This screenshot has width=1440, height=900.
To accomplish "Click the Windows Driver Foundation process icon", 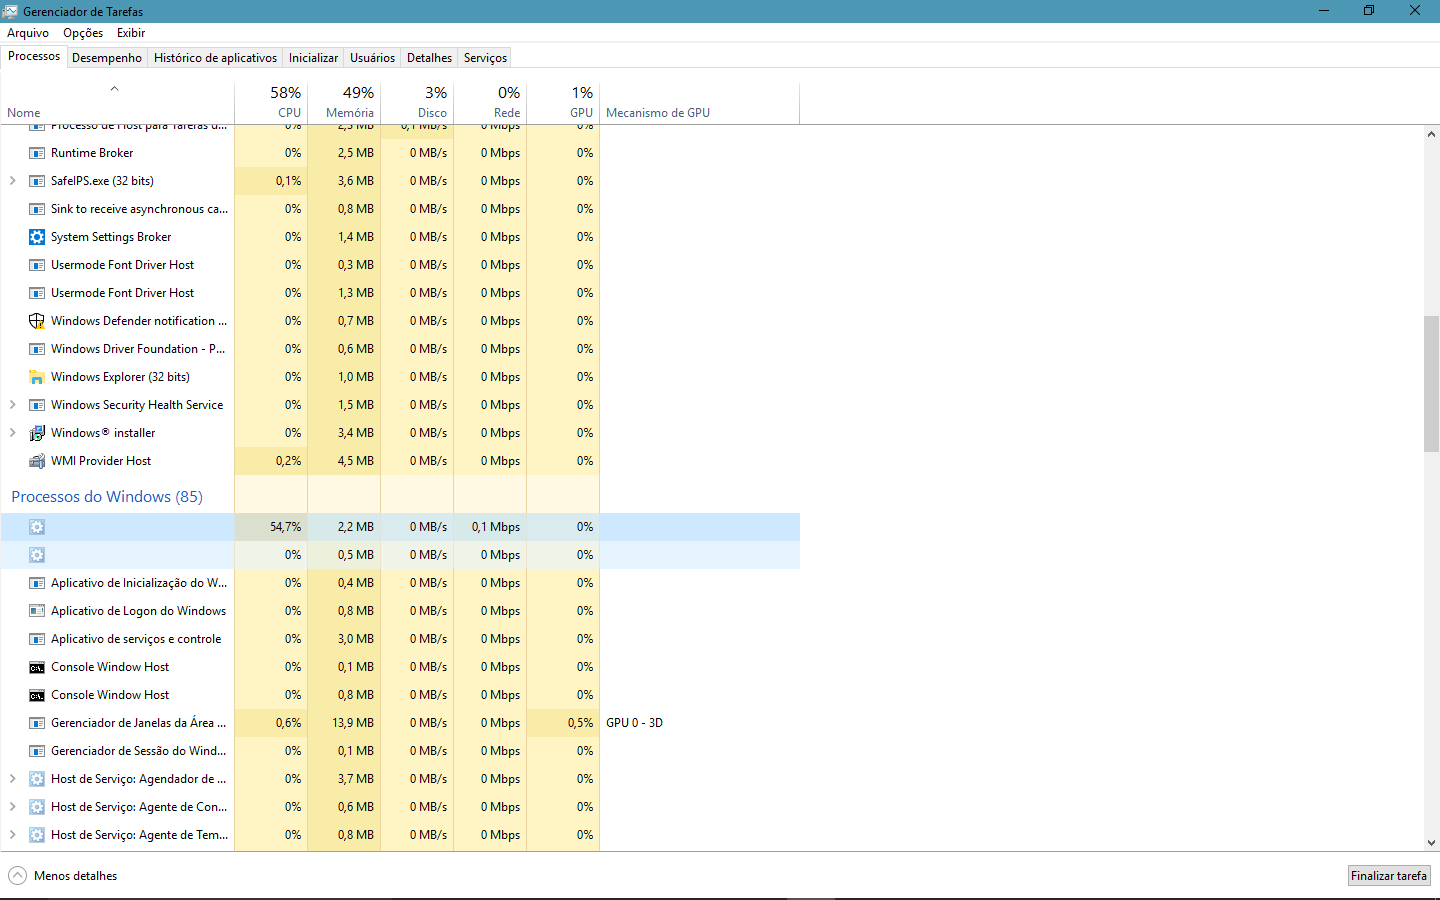I will point(37,349).
